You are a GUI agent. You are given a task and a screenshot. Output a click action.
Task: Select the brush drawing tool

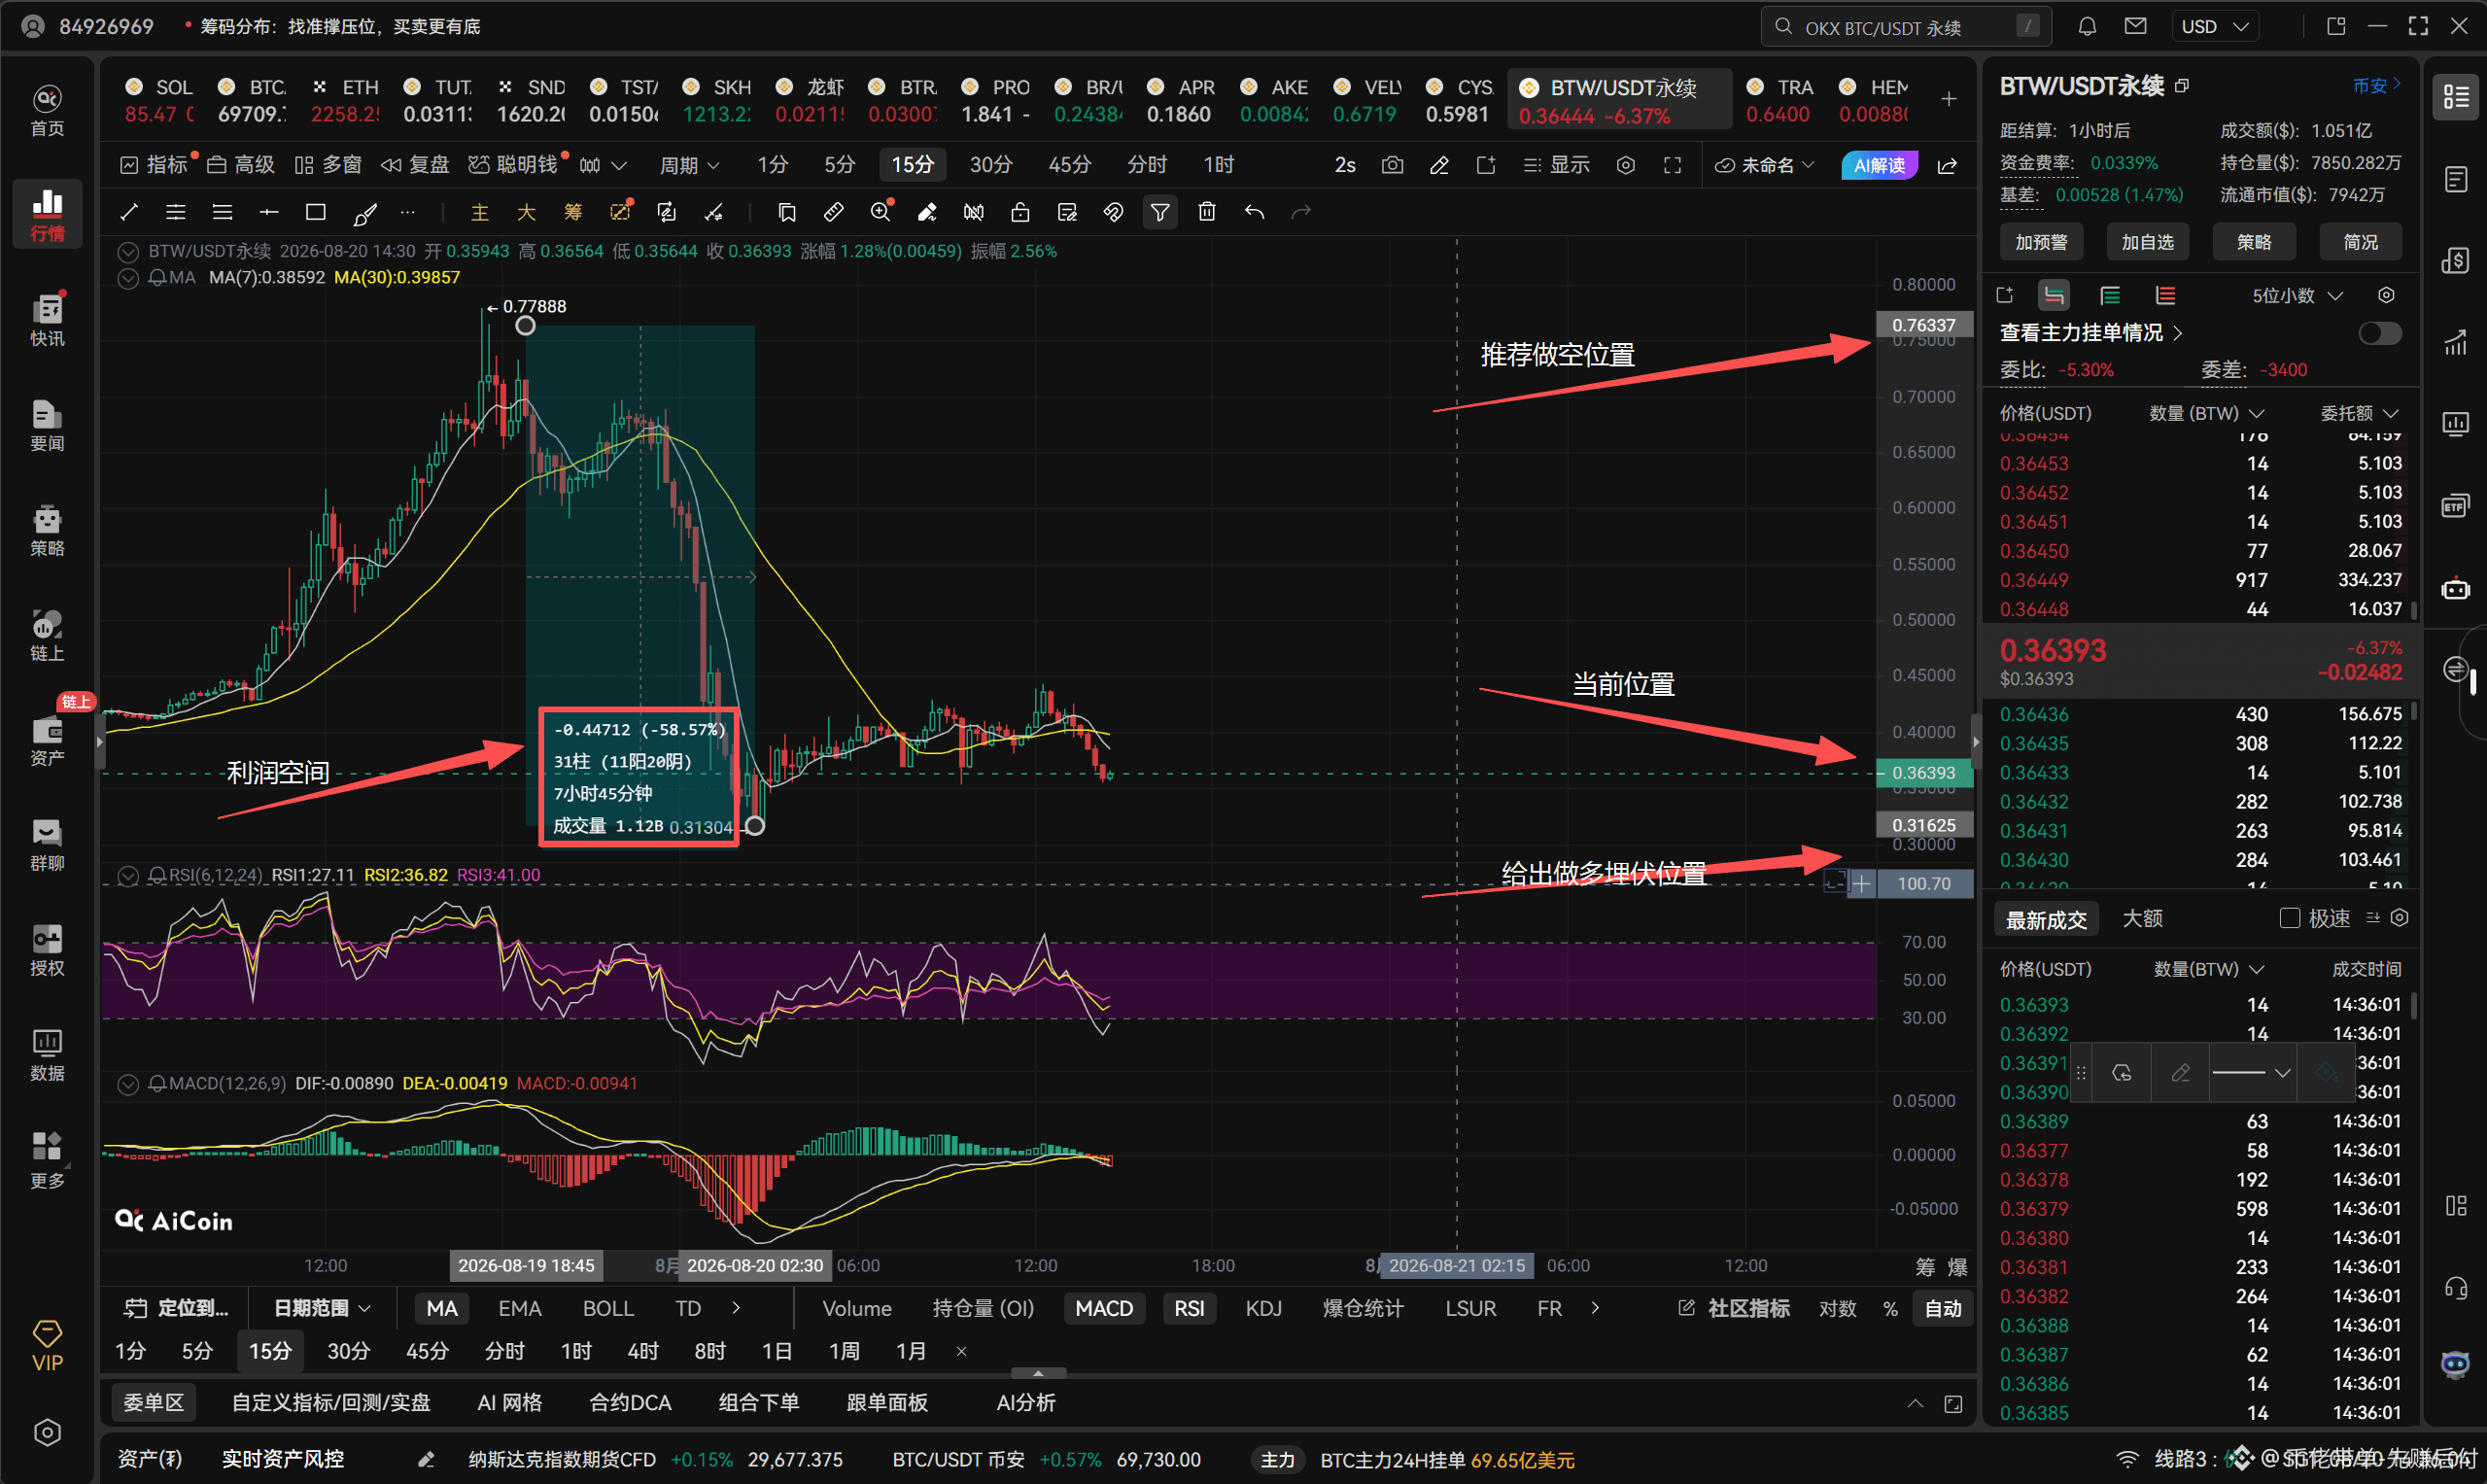coord(364,212)
